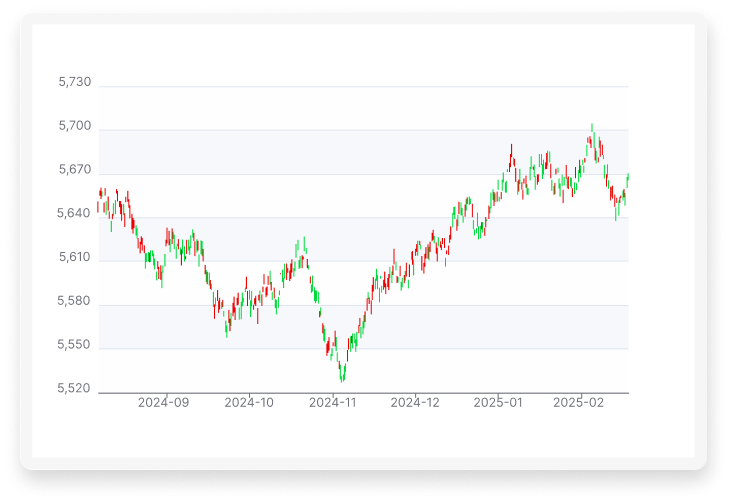Click the 5,580 price axis label
730x501 pixels.
pos(75,301)
